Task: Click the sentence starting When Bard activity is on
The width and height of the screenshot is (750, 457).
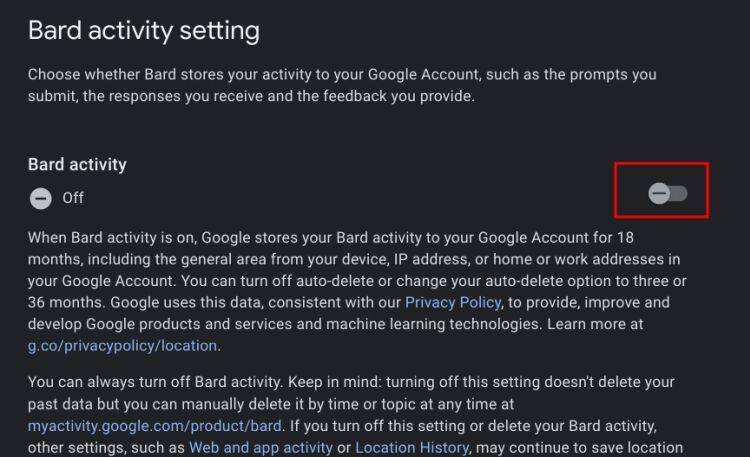Action: pyautogui.click(x=200, y=237)
